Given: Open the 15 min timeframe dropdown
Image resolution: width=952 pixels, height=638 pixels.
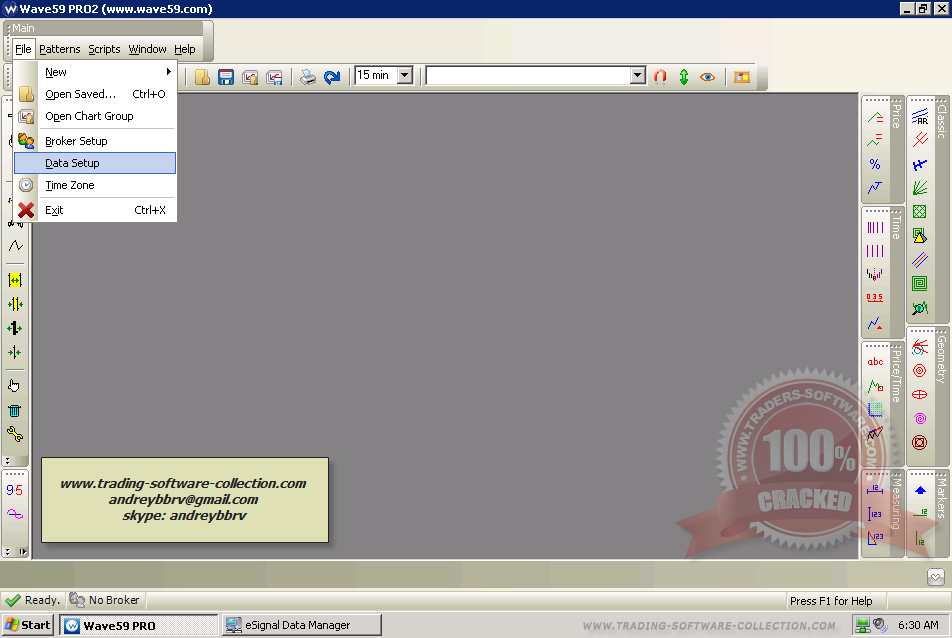Looking at the screenshot, I should (405, 75).
